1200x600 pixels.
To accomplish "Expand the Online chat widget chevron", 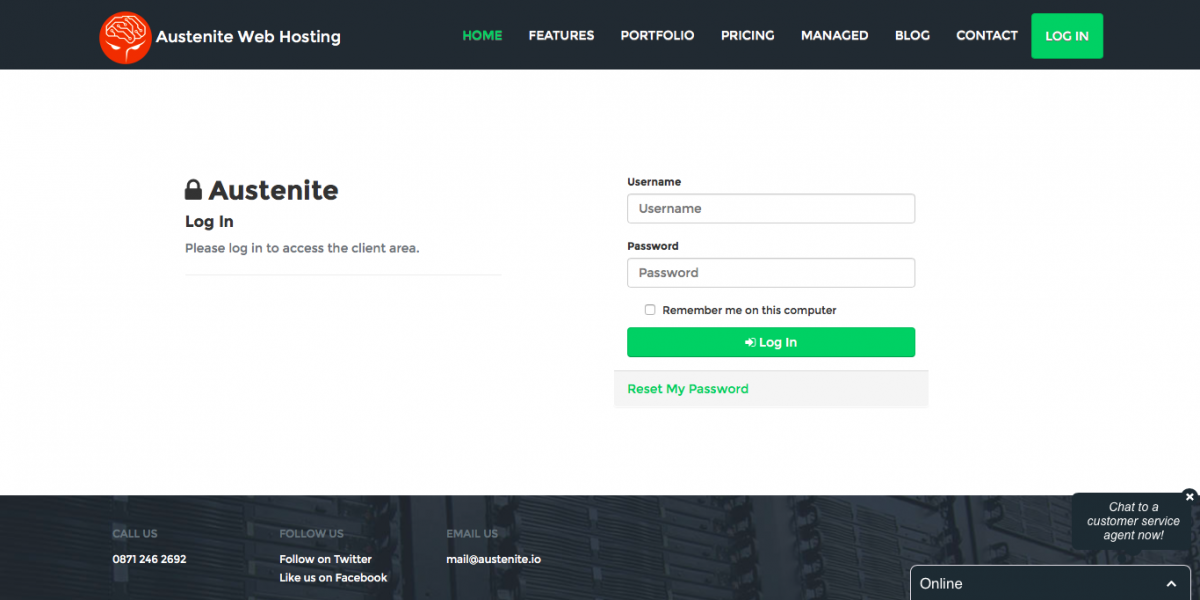I will pos(1171,584).
